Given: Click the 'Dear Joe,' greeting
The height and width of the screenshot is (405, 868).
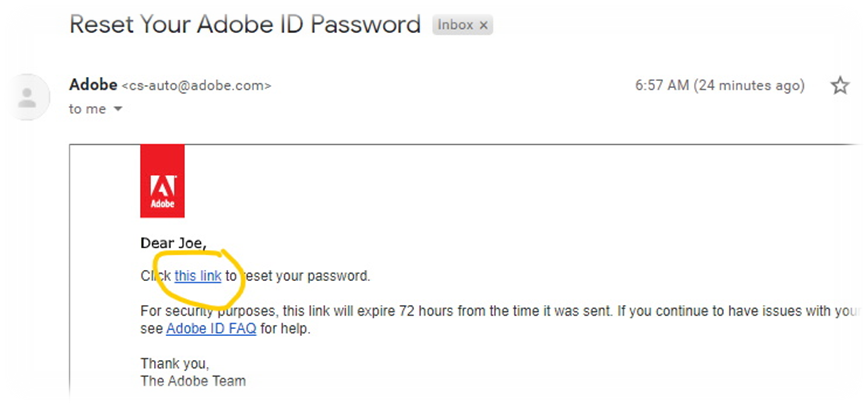Looking at the screenshot, I should pos(173,243).
